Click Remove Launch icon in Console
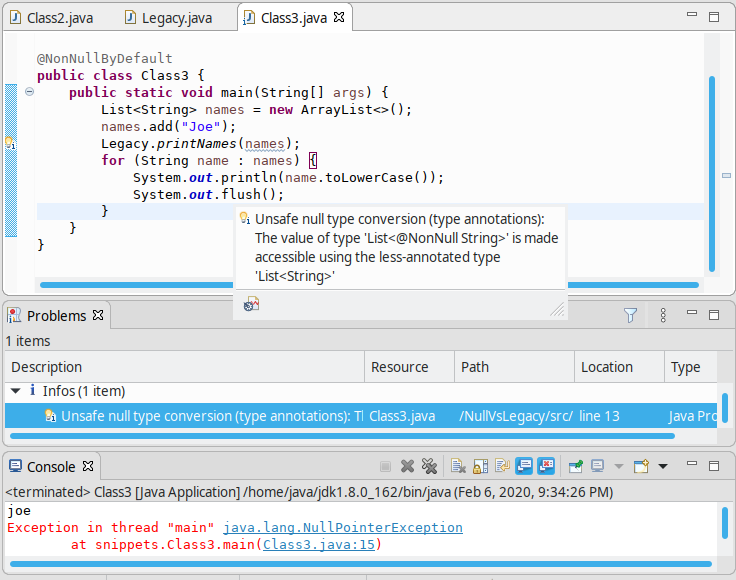Screen dimensions: 736x580 [x=407, y=466]
